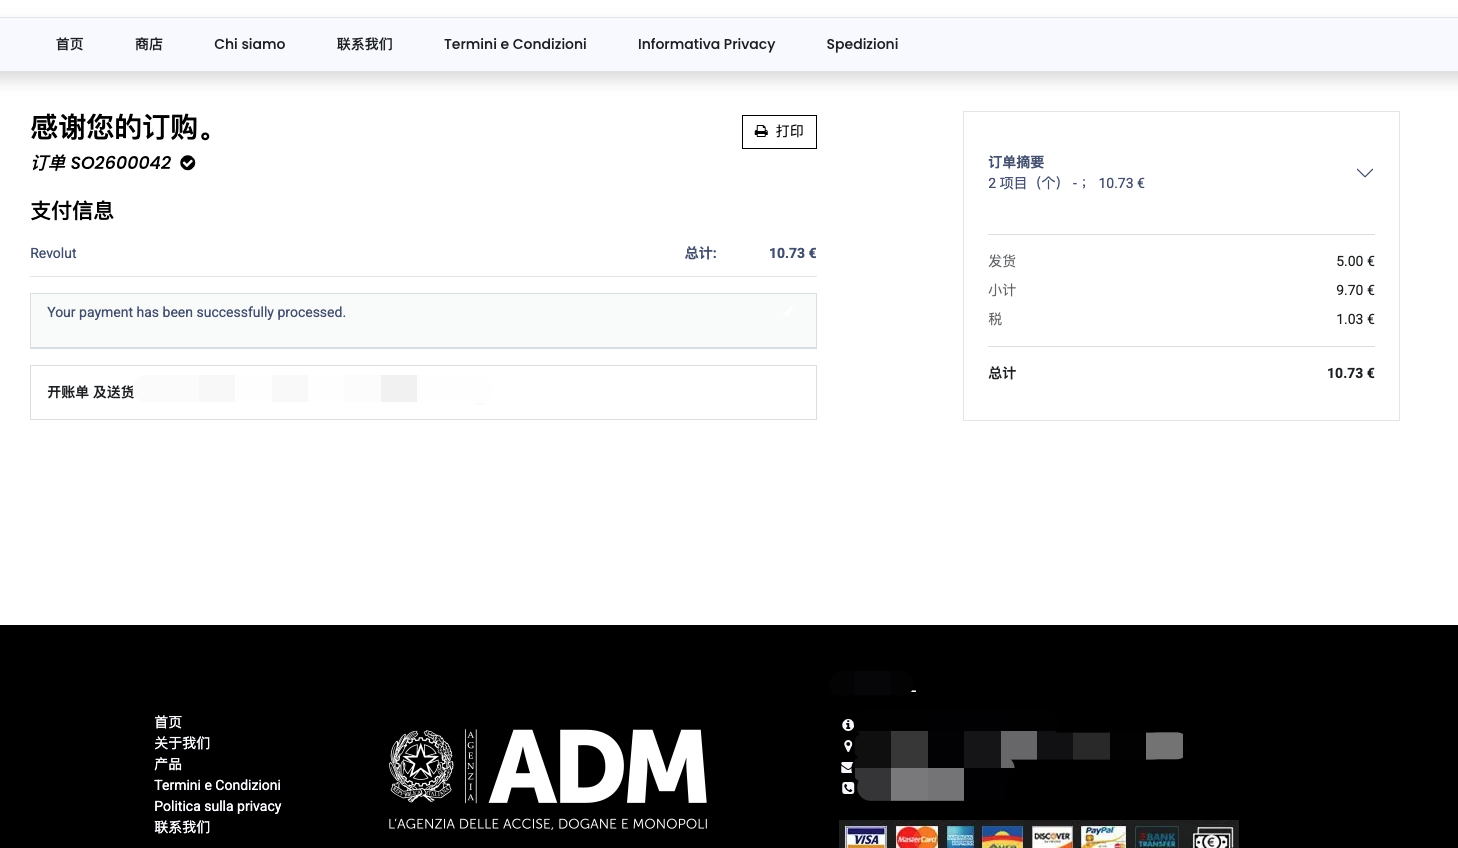
Task: Click the Visa payment logo
Action: click(x=866, y=838)
